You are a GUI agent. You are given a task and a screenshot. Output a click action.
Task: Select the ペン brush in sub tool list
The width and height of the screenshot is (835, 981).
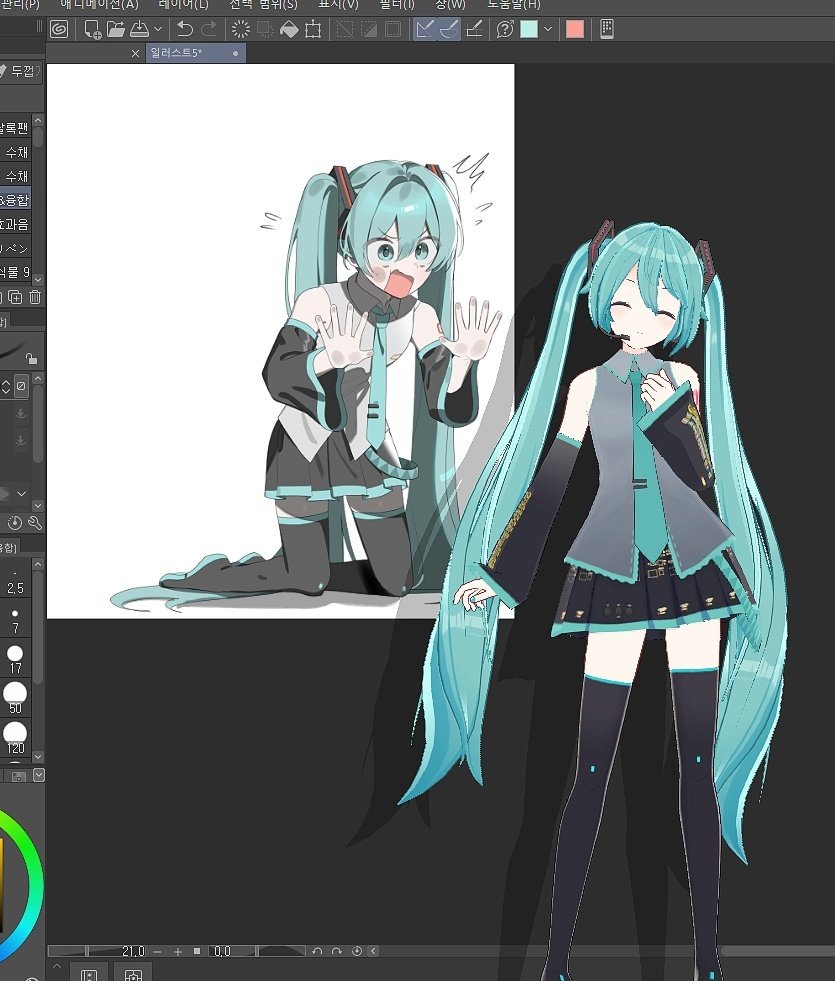(15, 248)
